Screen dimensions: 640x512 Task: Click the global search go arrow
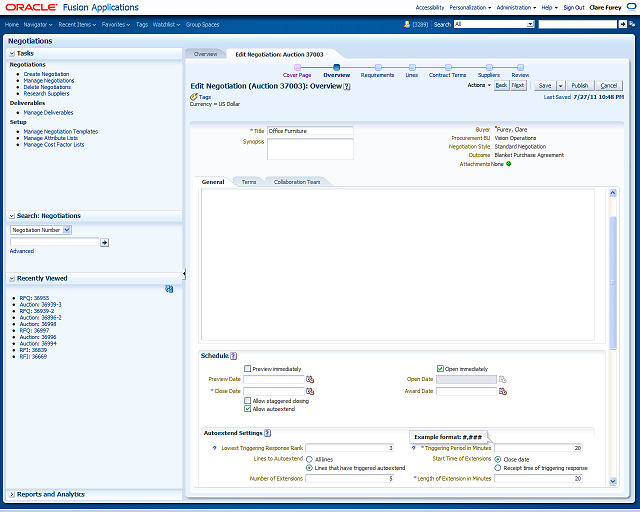coord(622,24)
